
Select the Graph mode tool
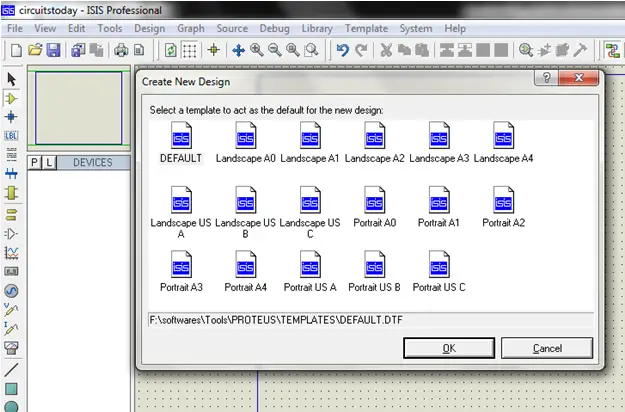click(11, 253)
